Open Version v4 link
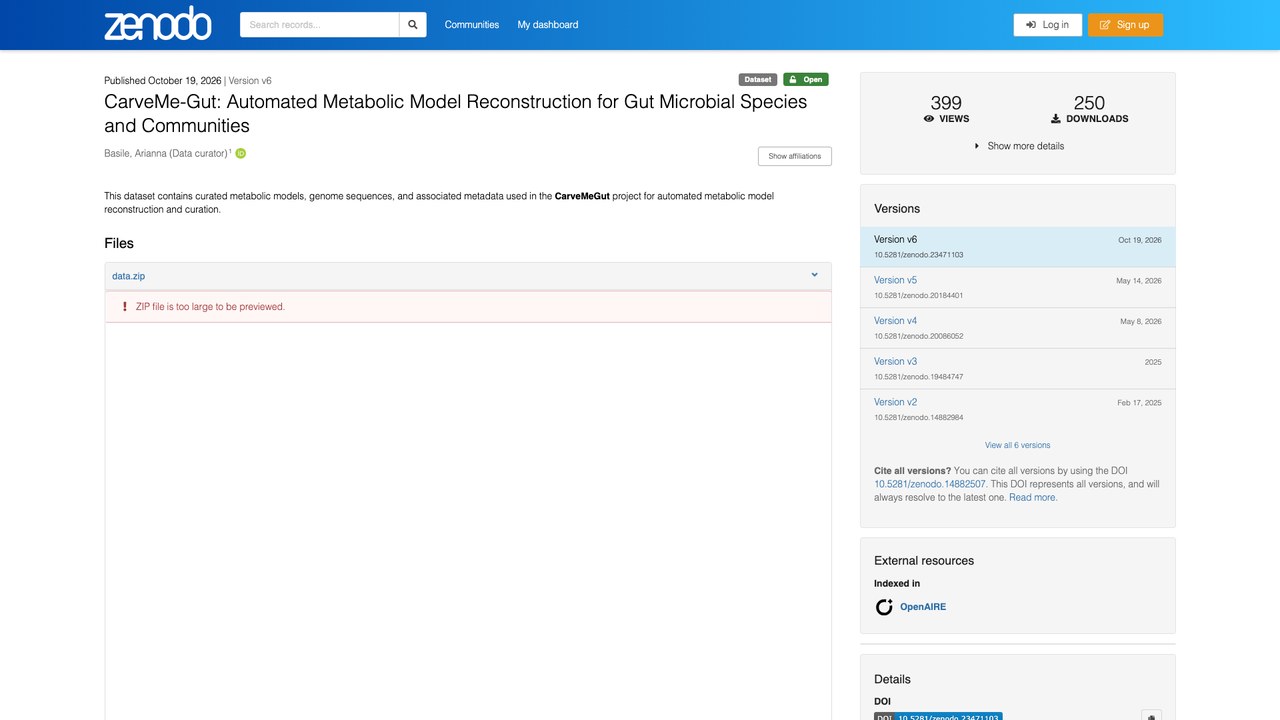 point(895,321)
